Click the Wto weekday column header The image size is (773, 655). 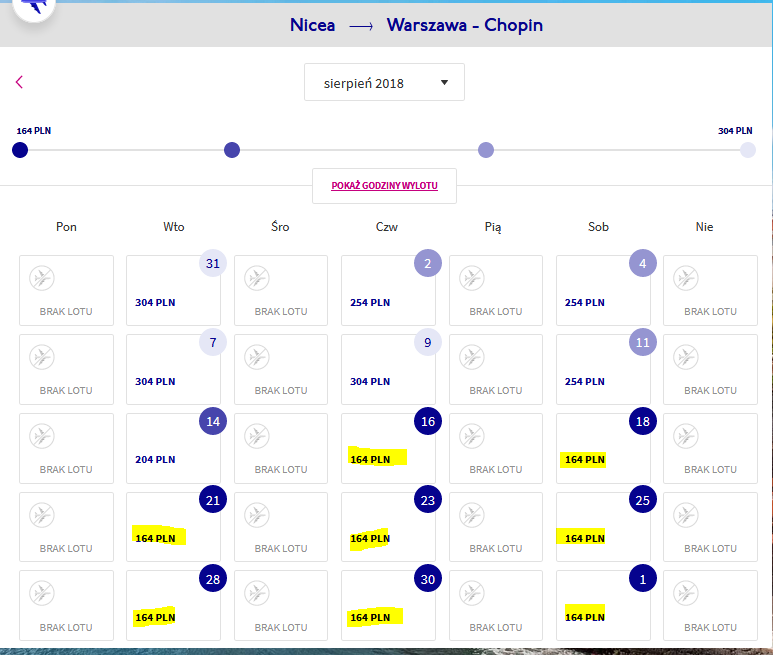pyautogui.click(x=174, y=227)
